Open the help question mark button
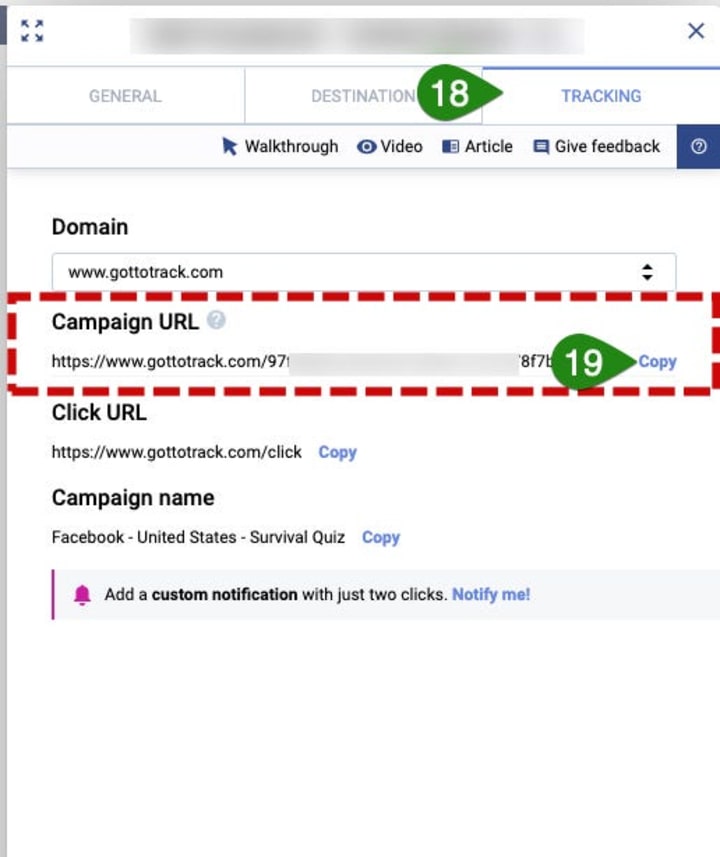Viewport: 720px width, 857px height. point(698,146)
